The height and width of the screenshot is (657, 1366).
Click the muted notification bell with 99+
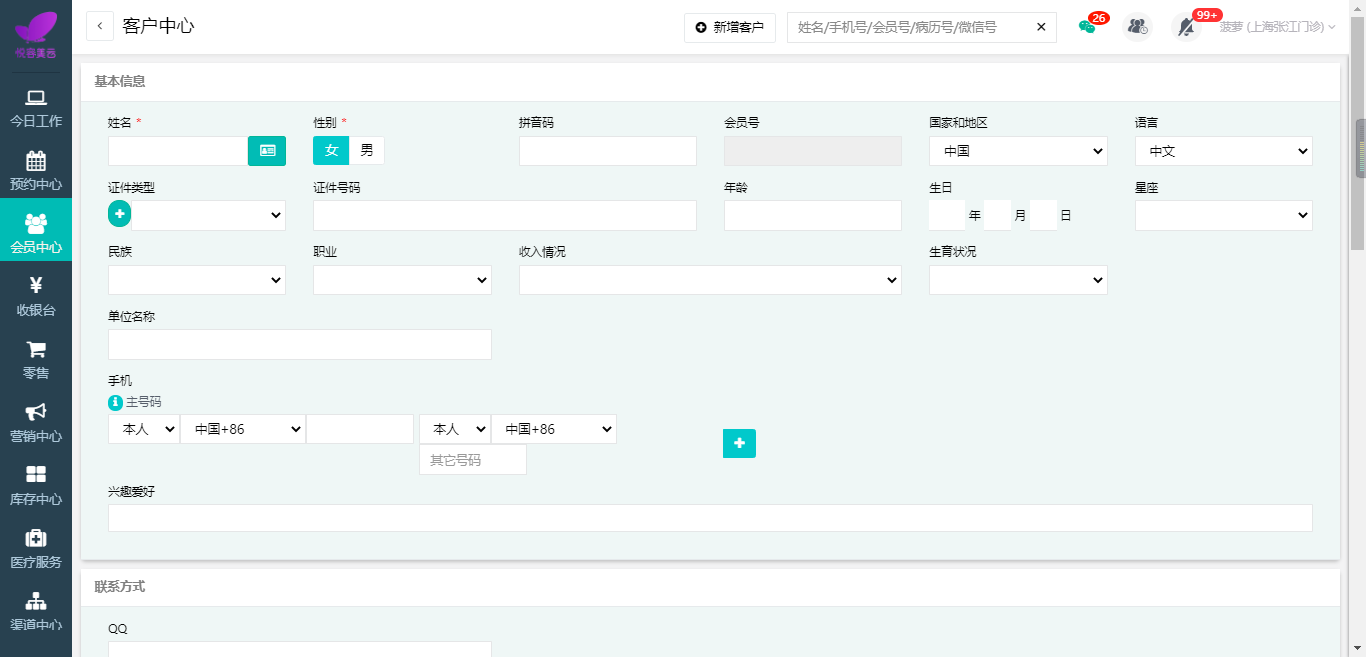[x=1186, y=27]
